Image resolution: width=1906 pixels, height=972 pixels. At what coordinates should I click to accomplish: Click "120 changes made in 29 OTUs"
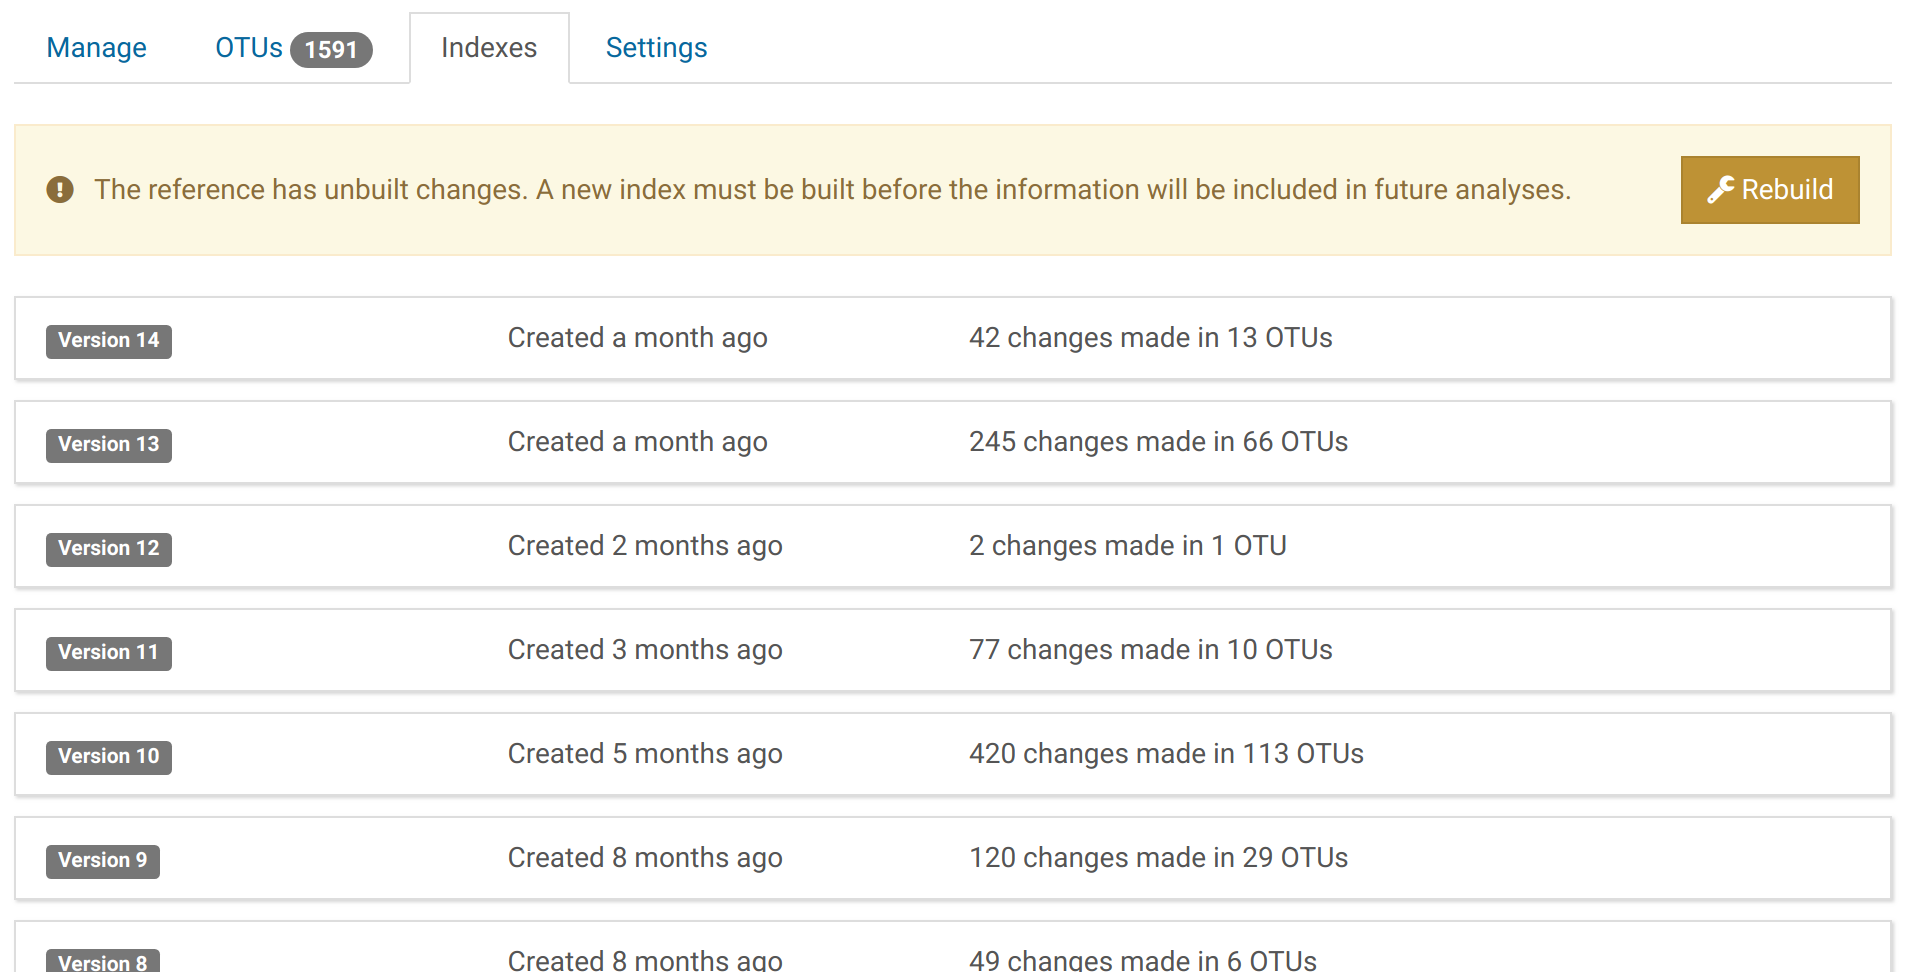coord(1158,858)
